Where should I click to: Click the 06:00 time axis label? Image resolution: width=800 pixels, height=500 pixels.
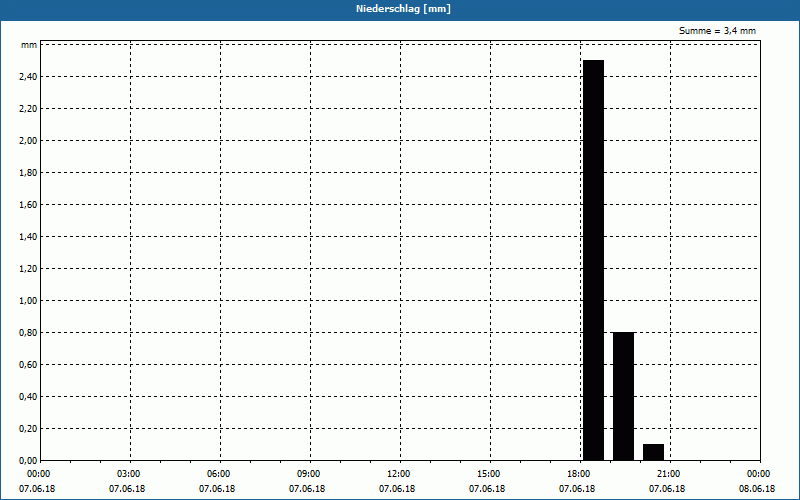tap(219, 474)
